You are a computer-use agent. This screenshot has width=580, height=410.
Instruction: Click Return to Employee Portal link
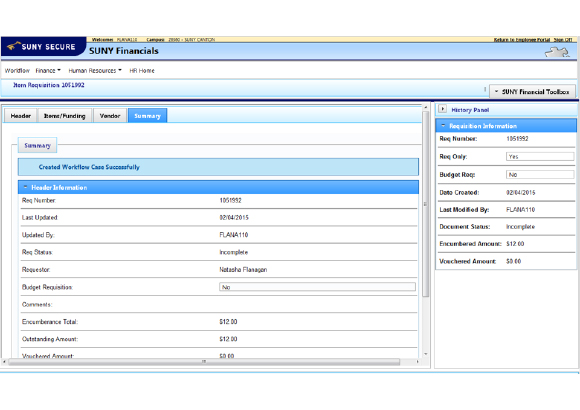[x=522, y=40]
